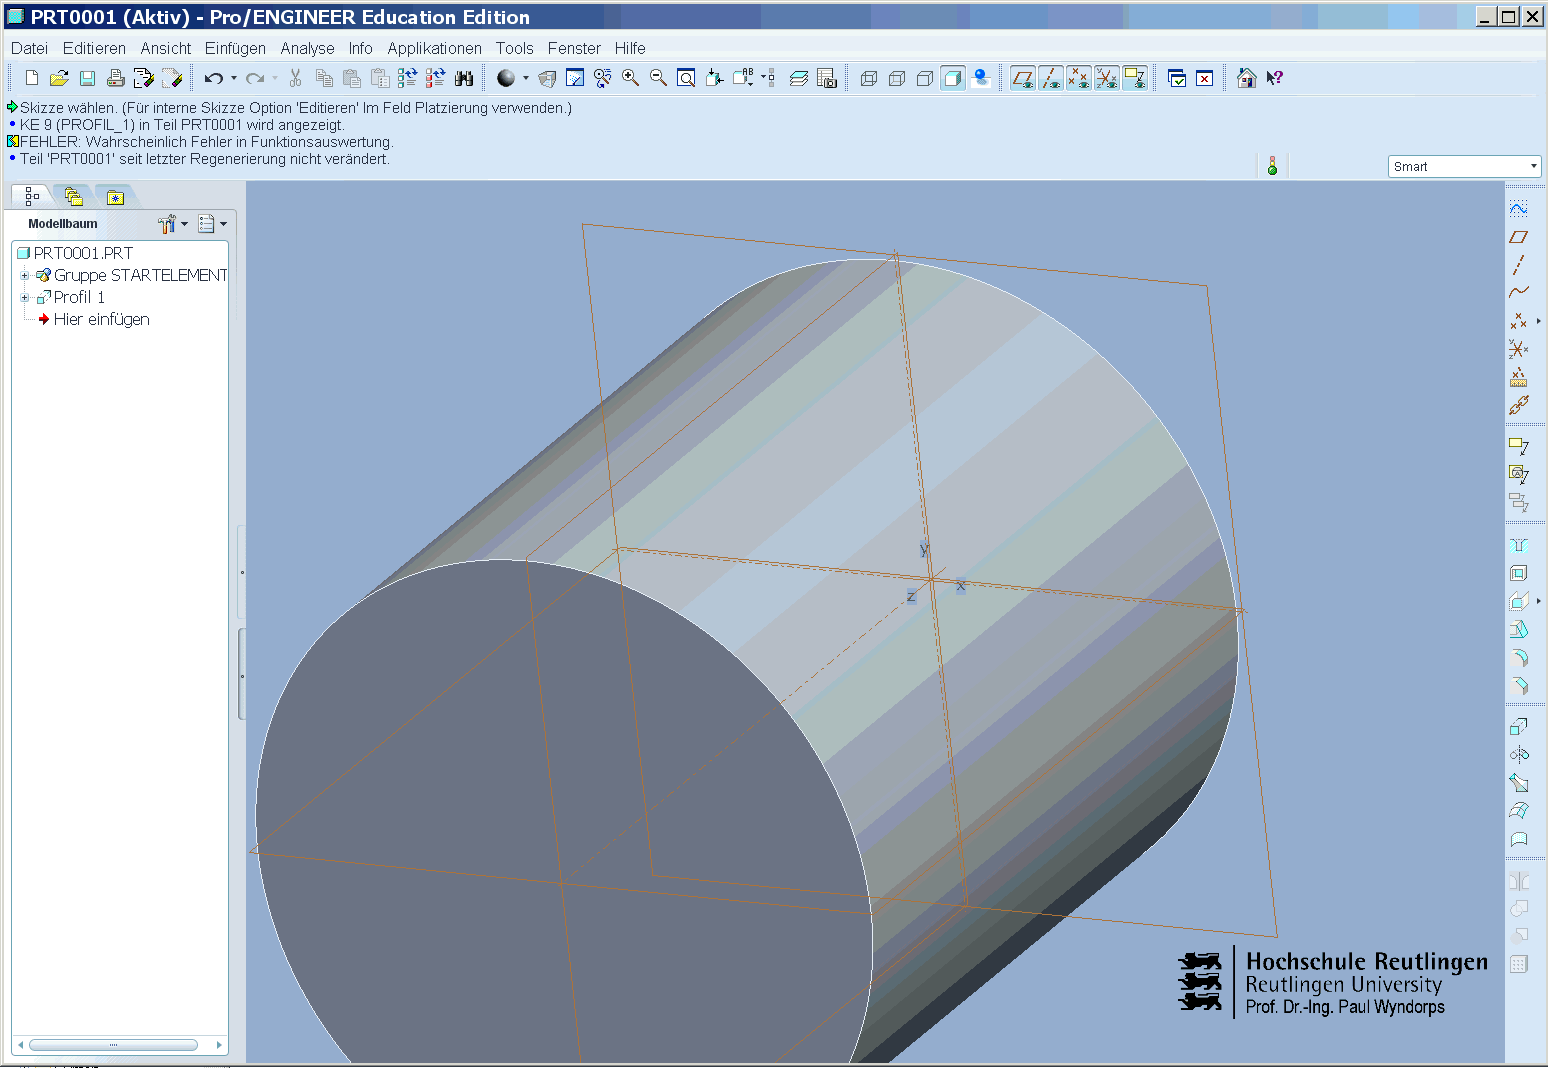Click the Zoom Out magnifier
The width and height of the screenshot is (1548, 1068).
pyautogui.click(x=658, y=78)
